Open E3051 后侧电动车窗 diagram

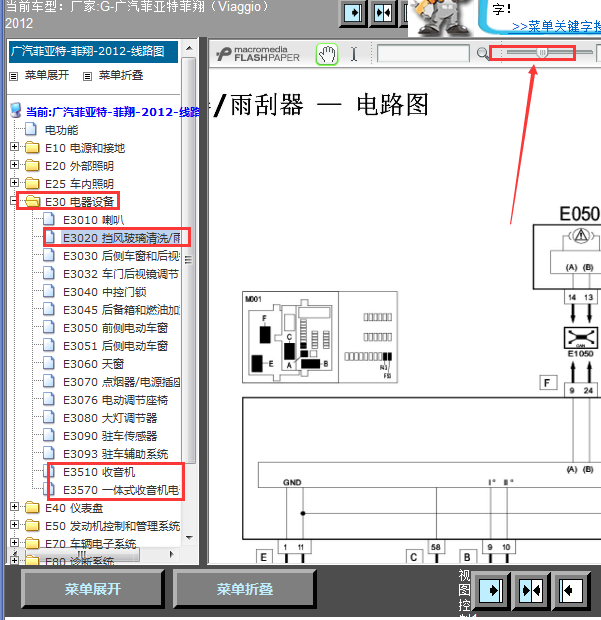[x=115, y=346]
